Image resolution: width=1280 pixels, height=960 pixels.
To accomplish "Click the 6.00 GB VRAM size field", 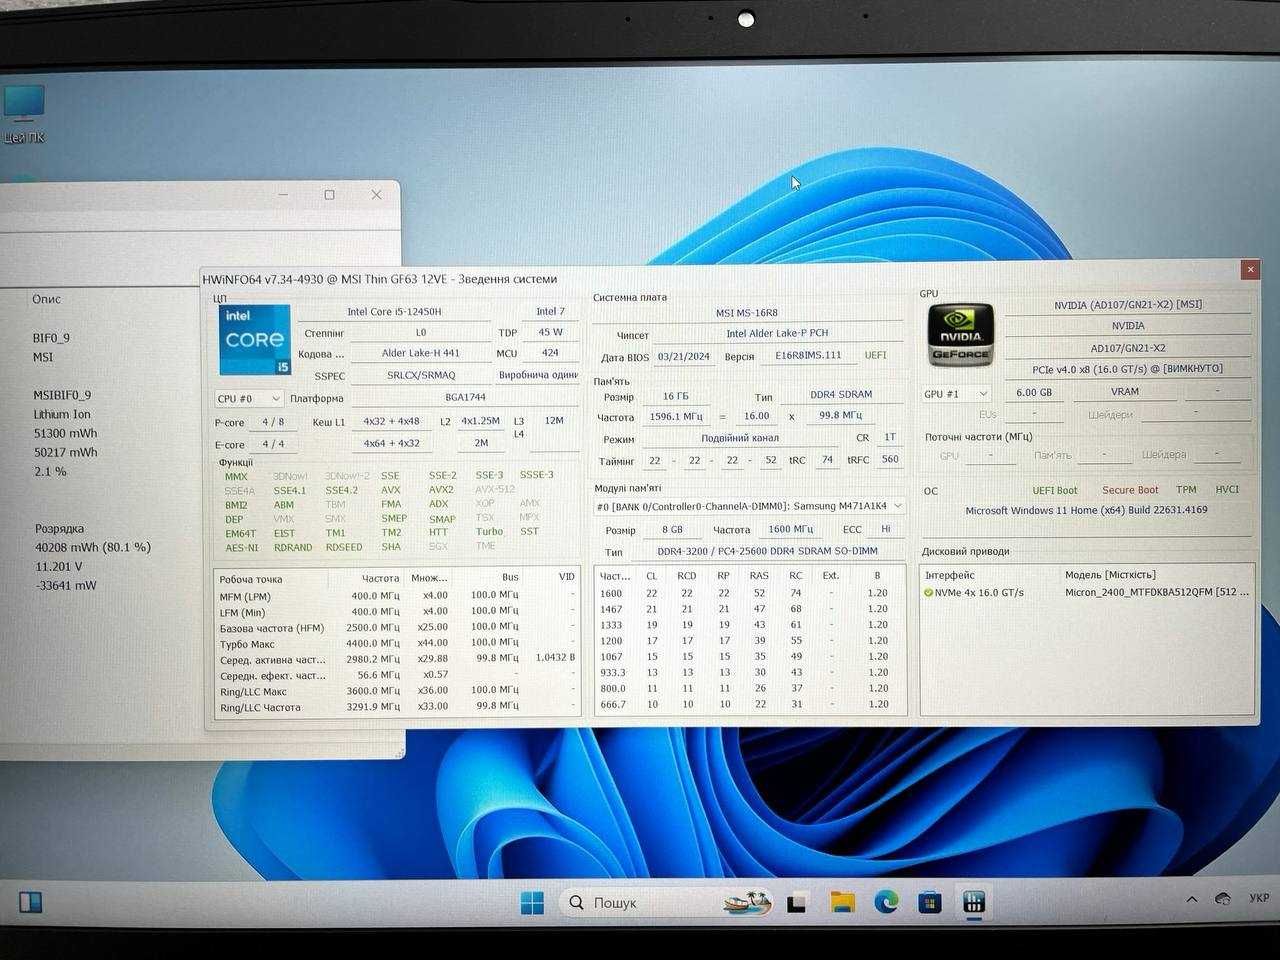I will (1034, 393).
